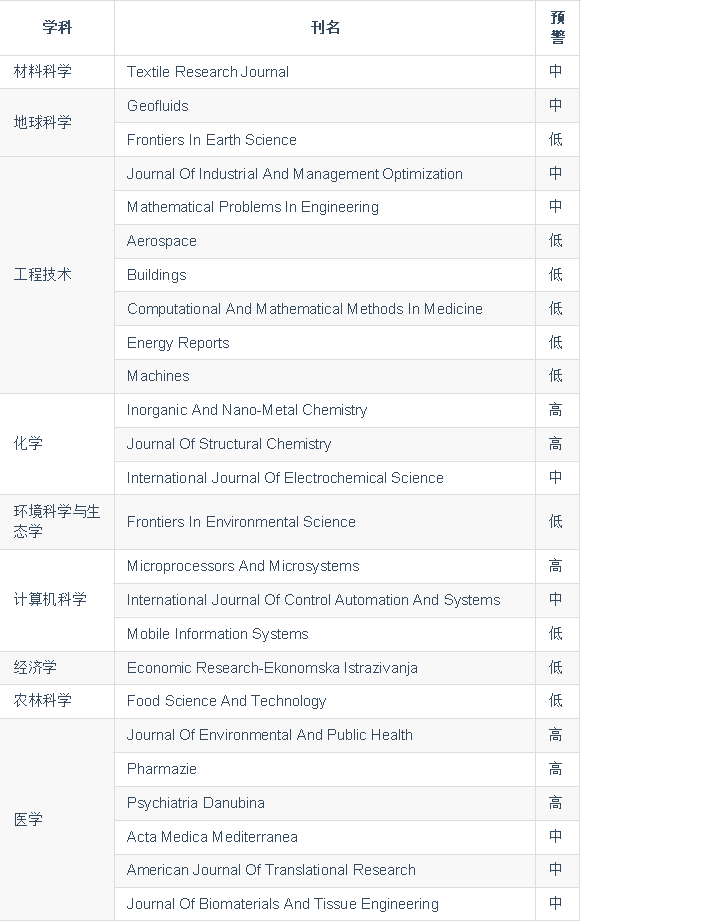Screen dimensions: 719x921
Task: Click the Buildings journal entry
Action: [156, 275]
